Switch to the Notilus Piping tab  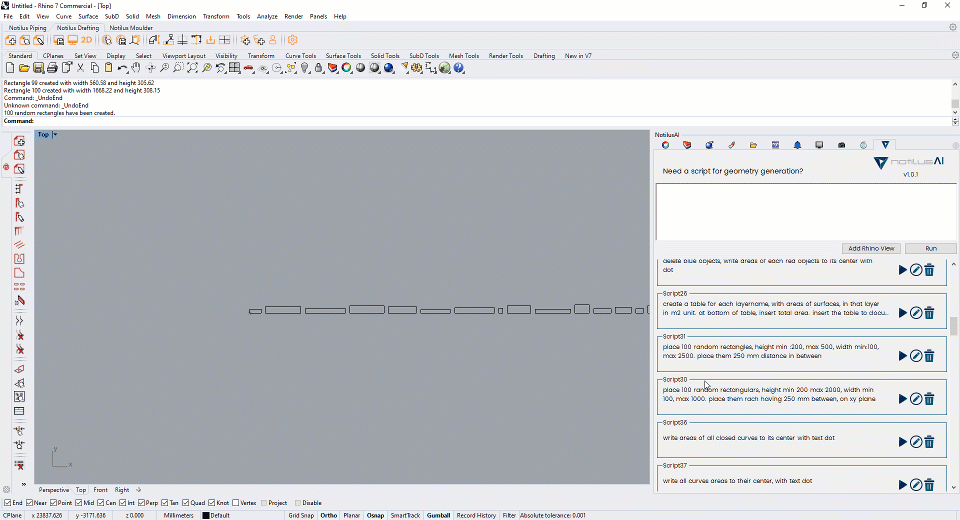(x=28, y=28)
